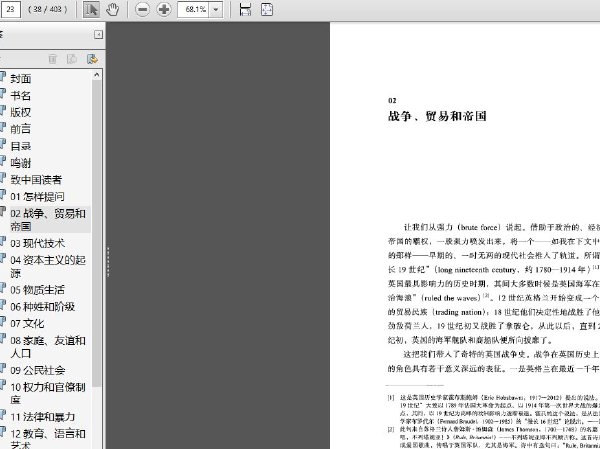
Task: Open bookmark options icon with arrow
Action: (x=92, y=59)
